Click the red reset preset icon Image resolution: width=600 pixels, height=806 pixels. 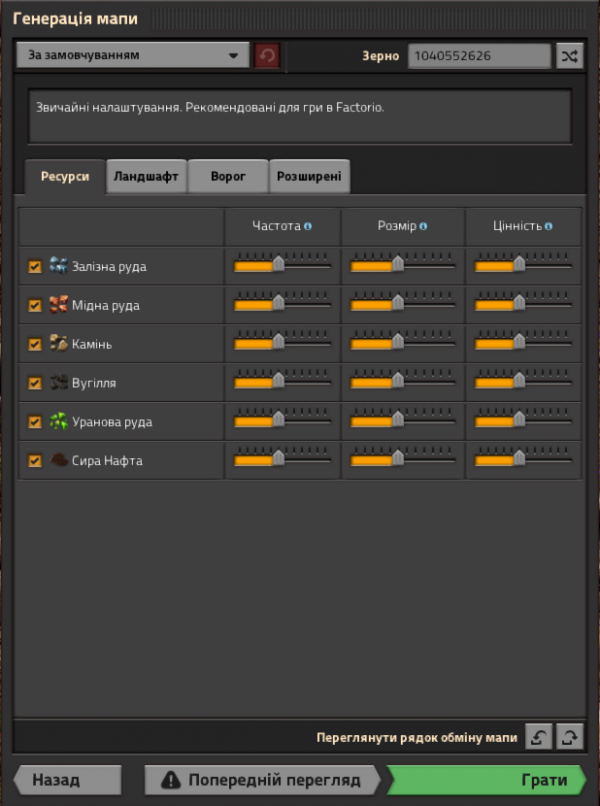[267, 56]
